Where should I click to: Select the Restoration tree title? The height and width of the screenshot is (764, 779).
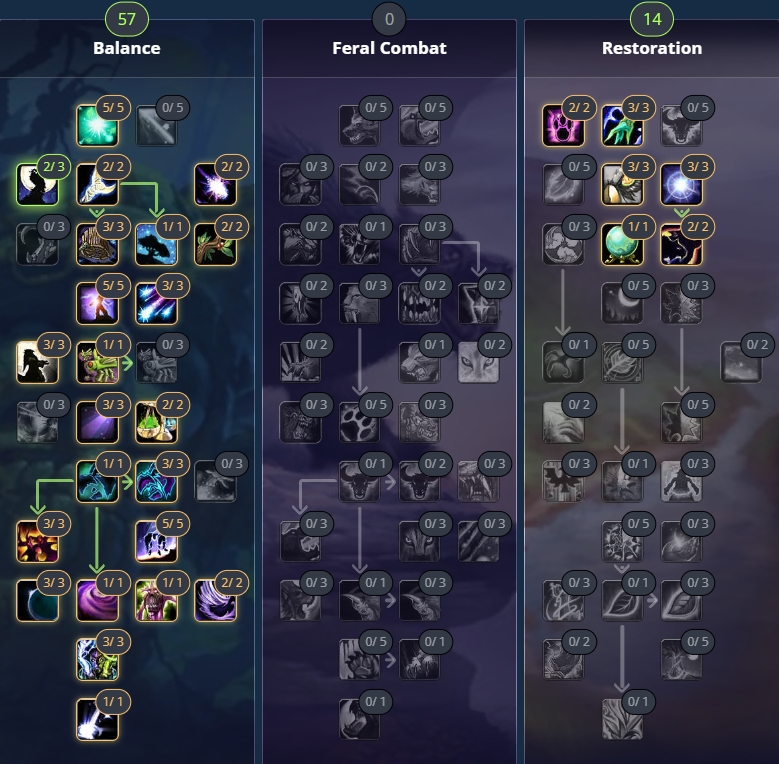pos(652,48)
